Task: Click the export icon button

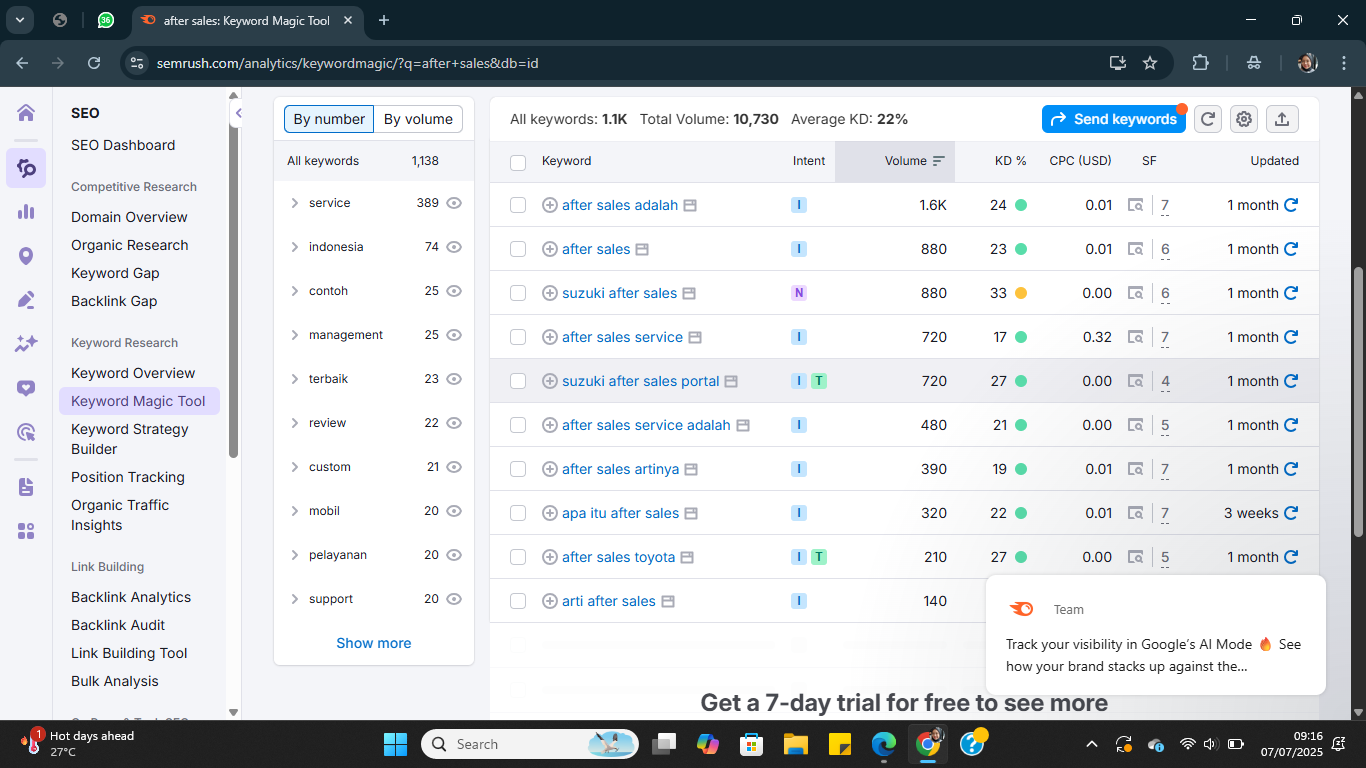Action: [x=1282, y=119]
